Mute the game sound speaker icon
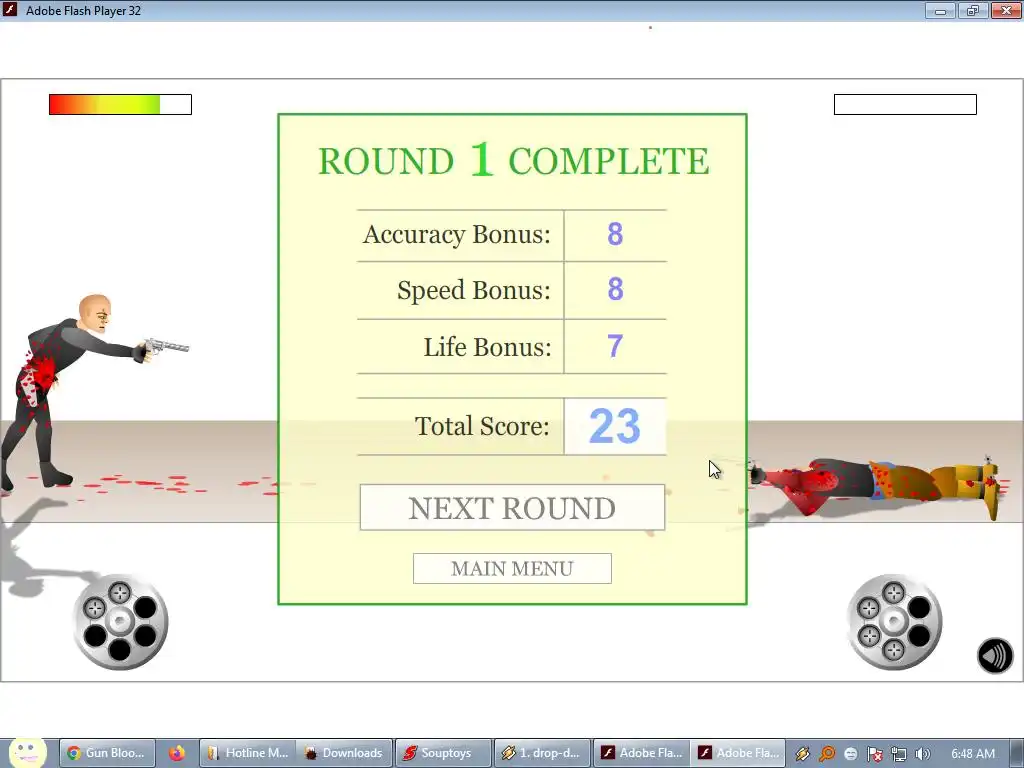Image resolution: width=1024 pixels, height=768 pixels. coord(995,655)
